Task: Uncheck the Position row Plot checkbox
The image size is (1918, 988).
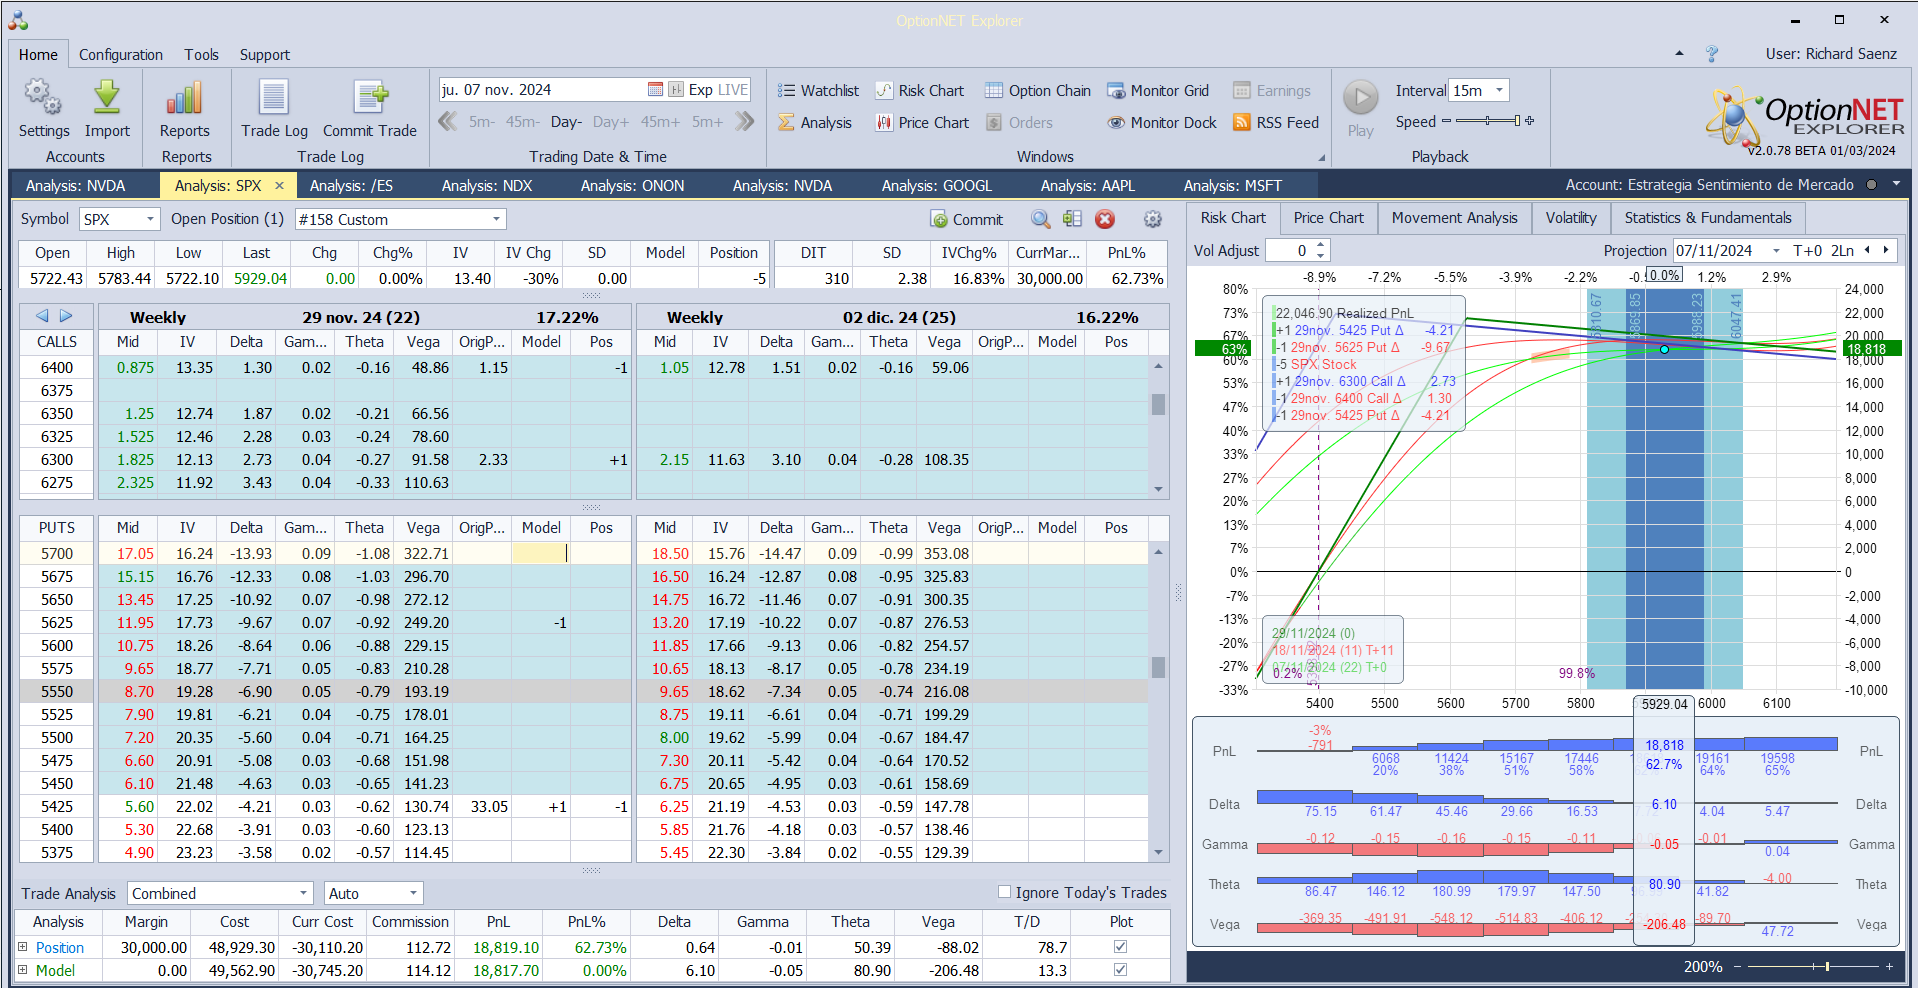Action: (1120, 947)
